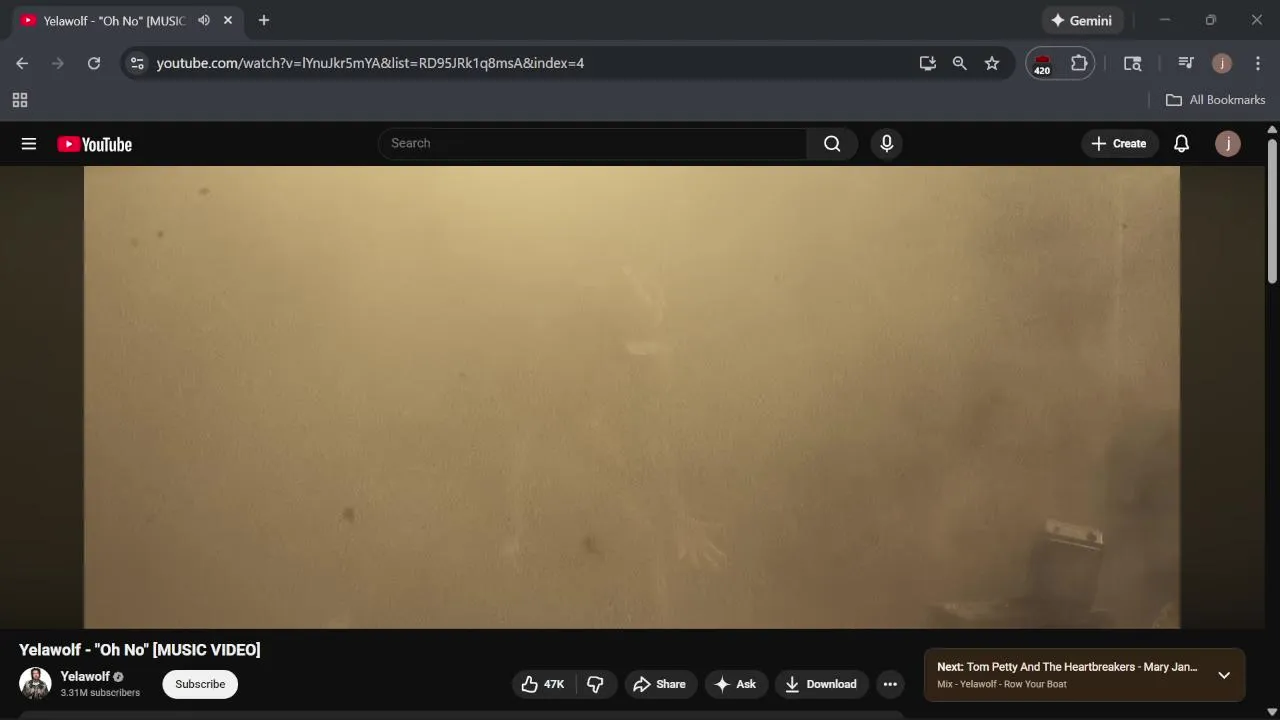
Task: Open the All Bookmarks folder
Action: point(1216,100)
